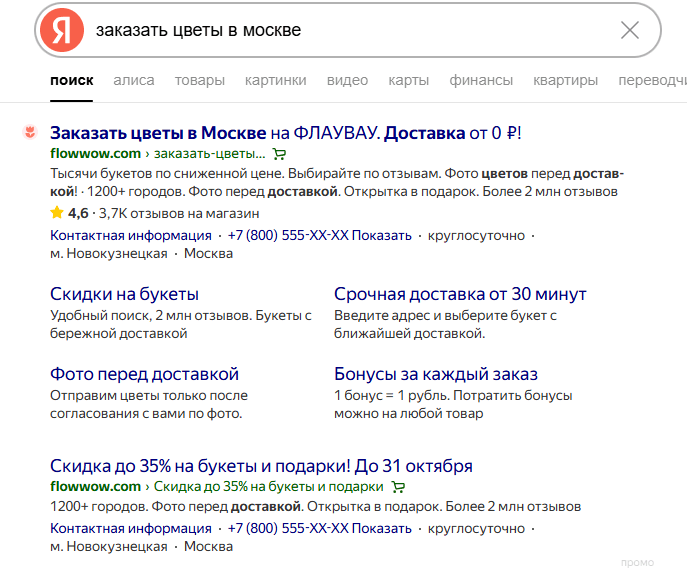The width and height of the screenshot is (687, 579).
Task: Click заказать-цветы... URL path in first result
Action: [209, 154]
